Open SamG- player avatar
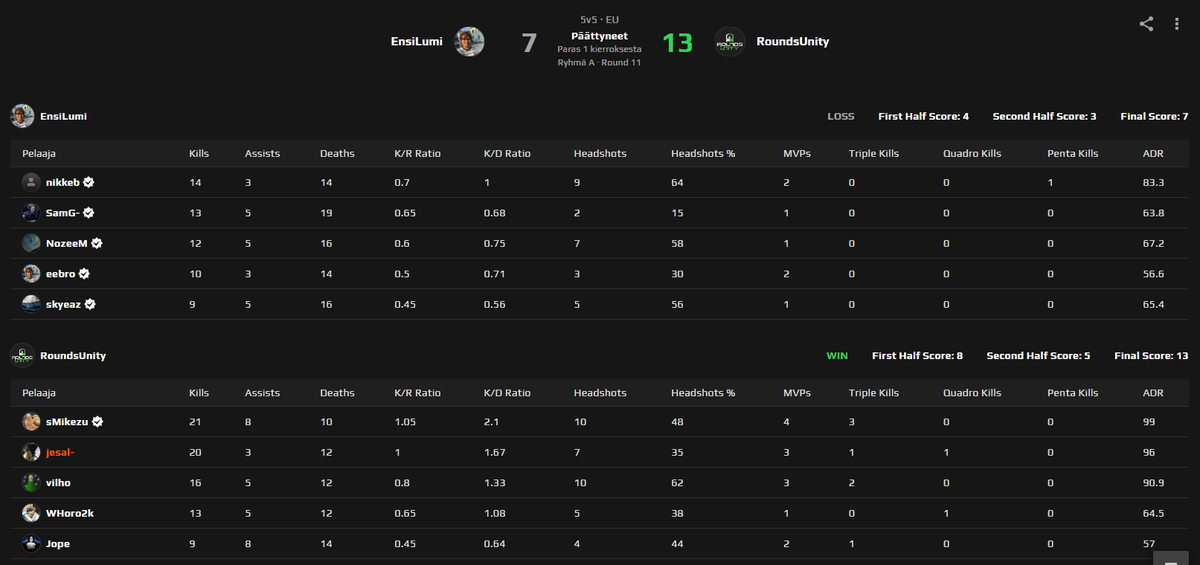The height and width of the screenshot is (565, 1200). [x=31, y=213]
